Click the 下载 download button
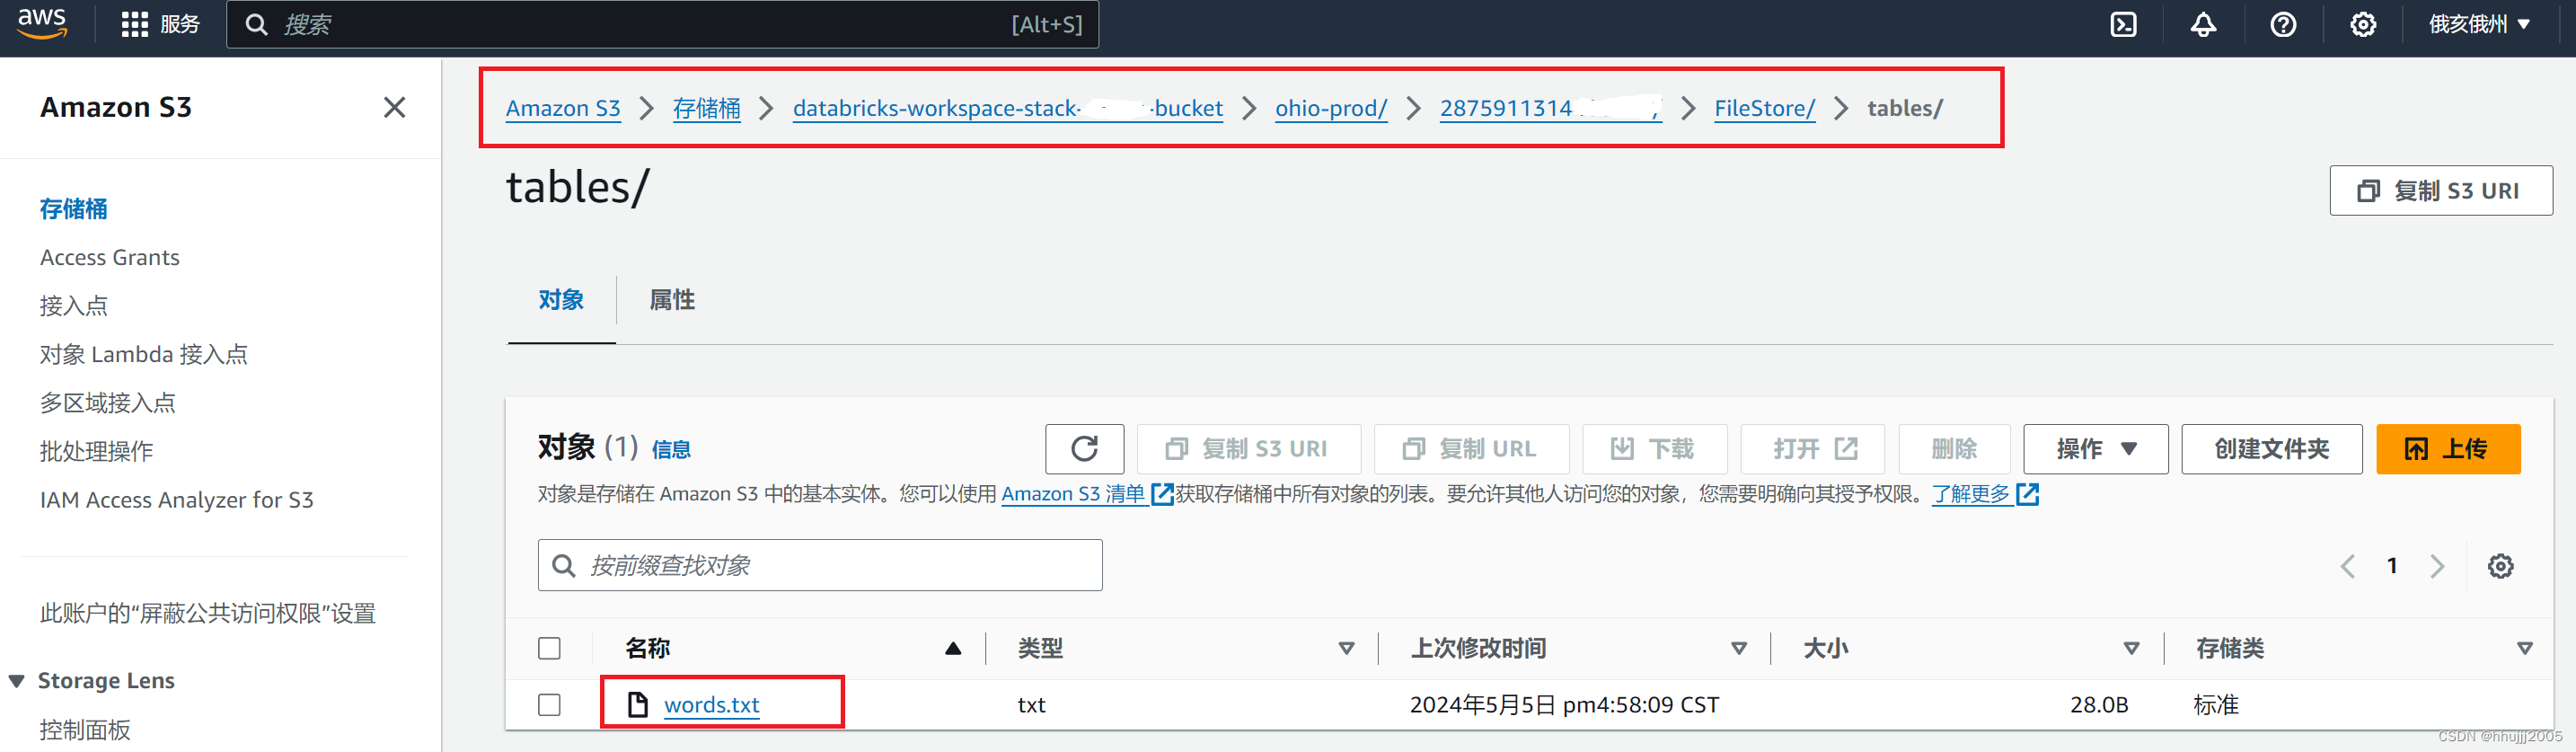The height and width of the screenshot is (752, 2576). coord(1654,449)
